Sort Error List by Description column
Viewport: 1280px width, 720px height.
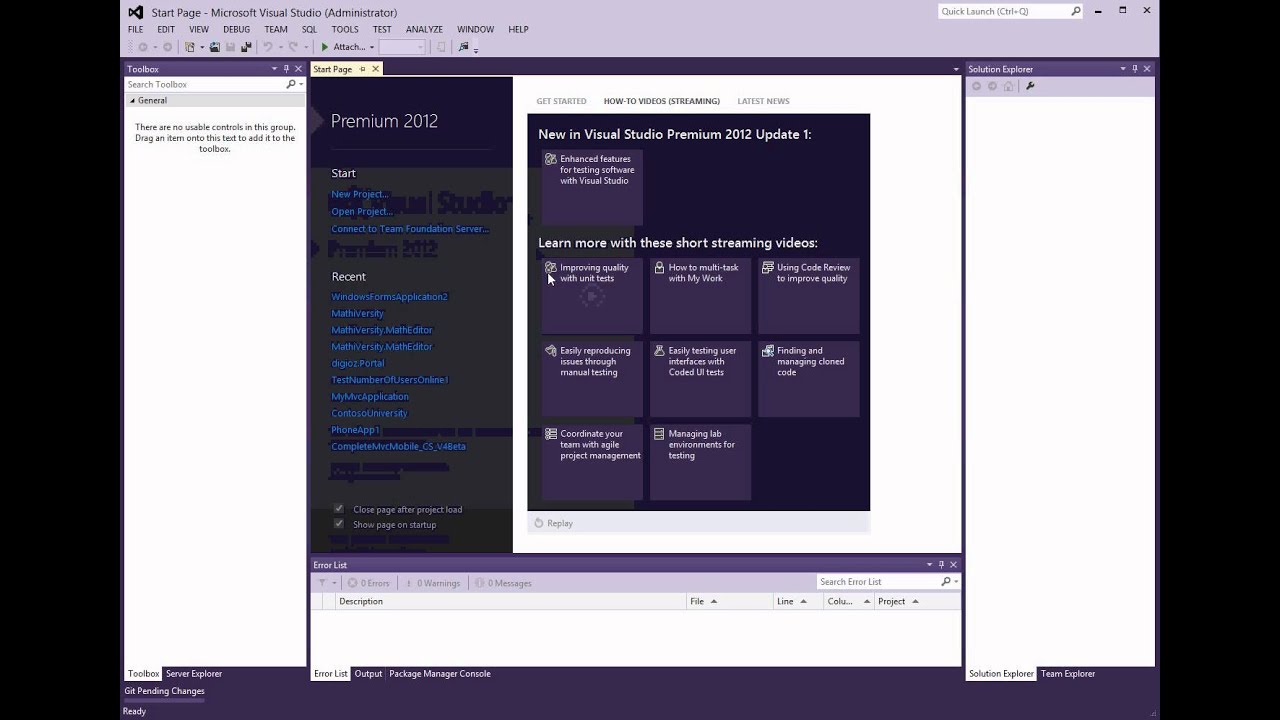[511, 601]
